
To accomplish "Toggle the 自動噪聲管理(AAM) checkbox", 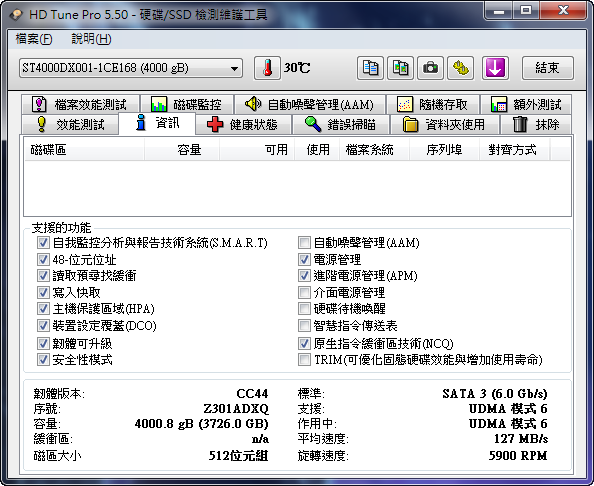I will coord(304,242).
